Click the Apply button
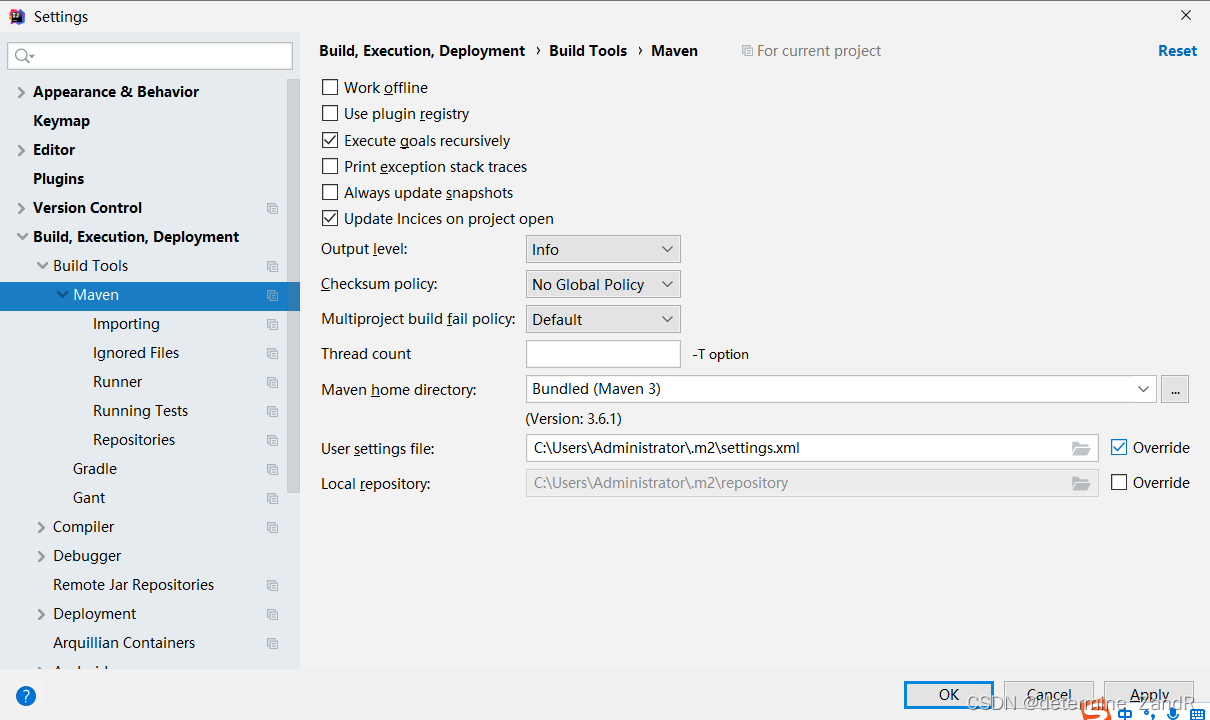 pyautogui.click(x=1149, y=695)
